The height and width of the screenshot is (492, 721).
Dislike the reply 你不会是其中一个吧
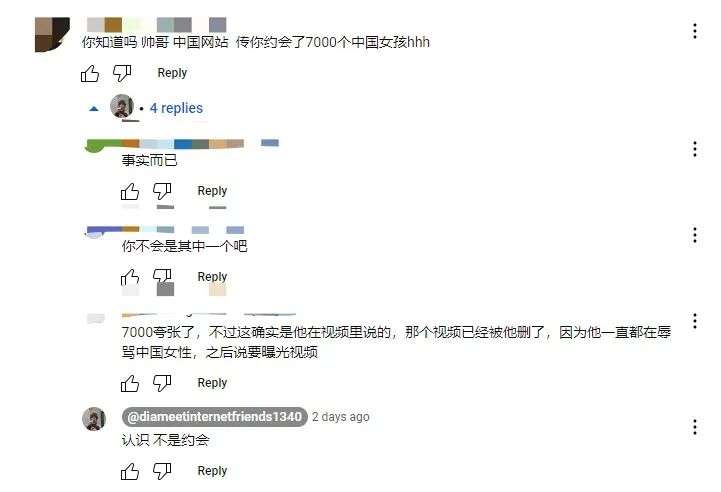tap(162, 277)
